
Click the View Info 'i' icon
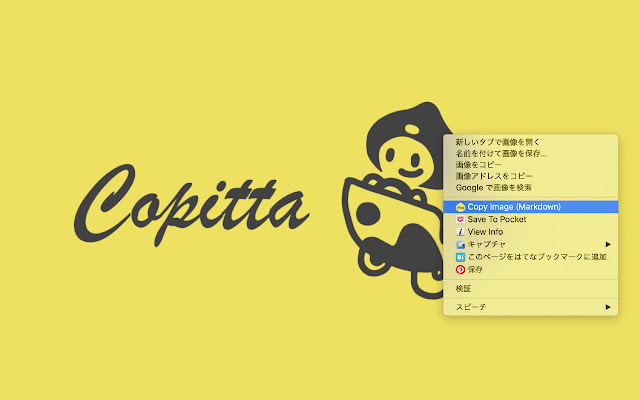point(460,232)
